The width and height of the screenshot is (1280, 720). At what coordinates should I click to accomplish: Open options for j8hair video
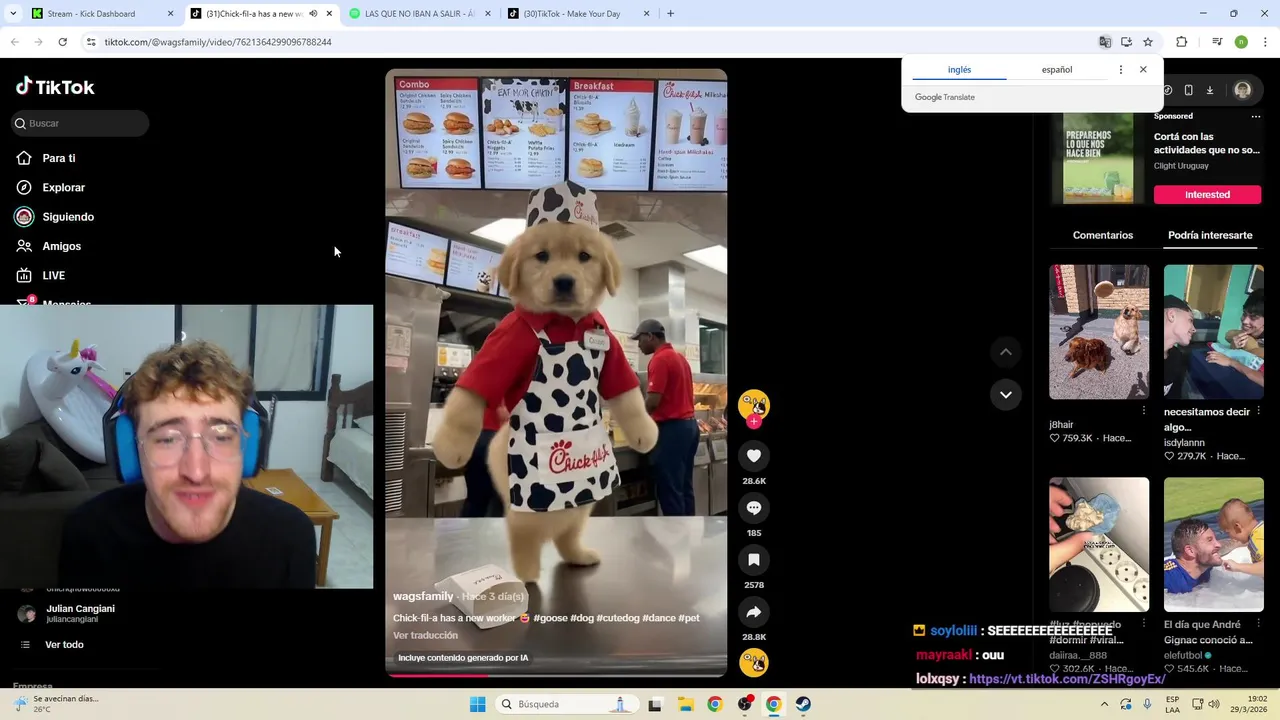(x=1144, y=411)
